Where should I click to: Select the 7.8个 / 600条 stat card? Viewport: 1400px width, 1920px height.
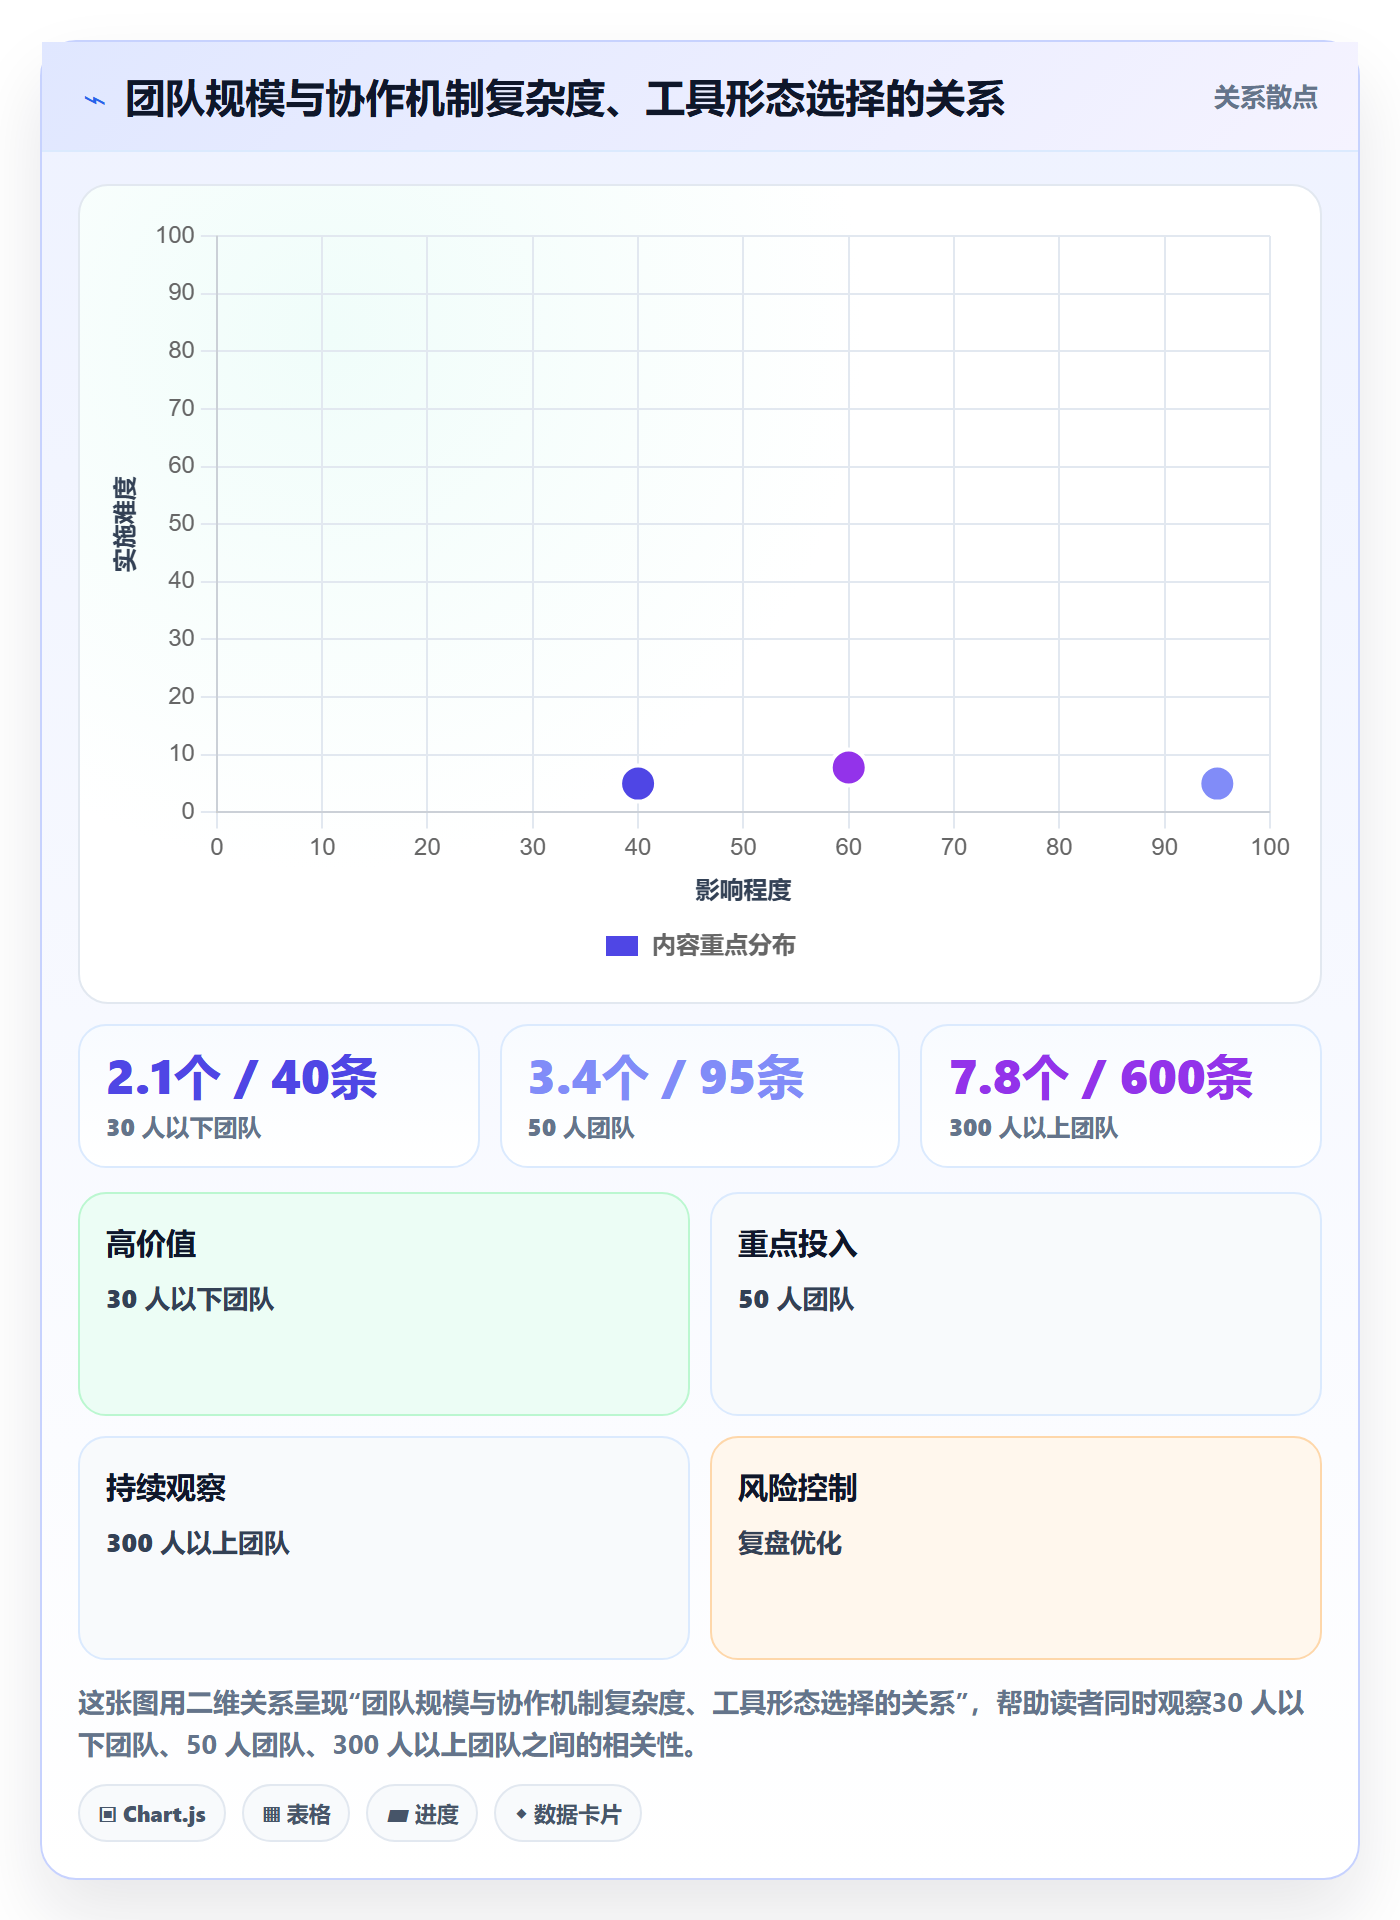[x=1121, y=1096]
